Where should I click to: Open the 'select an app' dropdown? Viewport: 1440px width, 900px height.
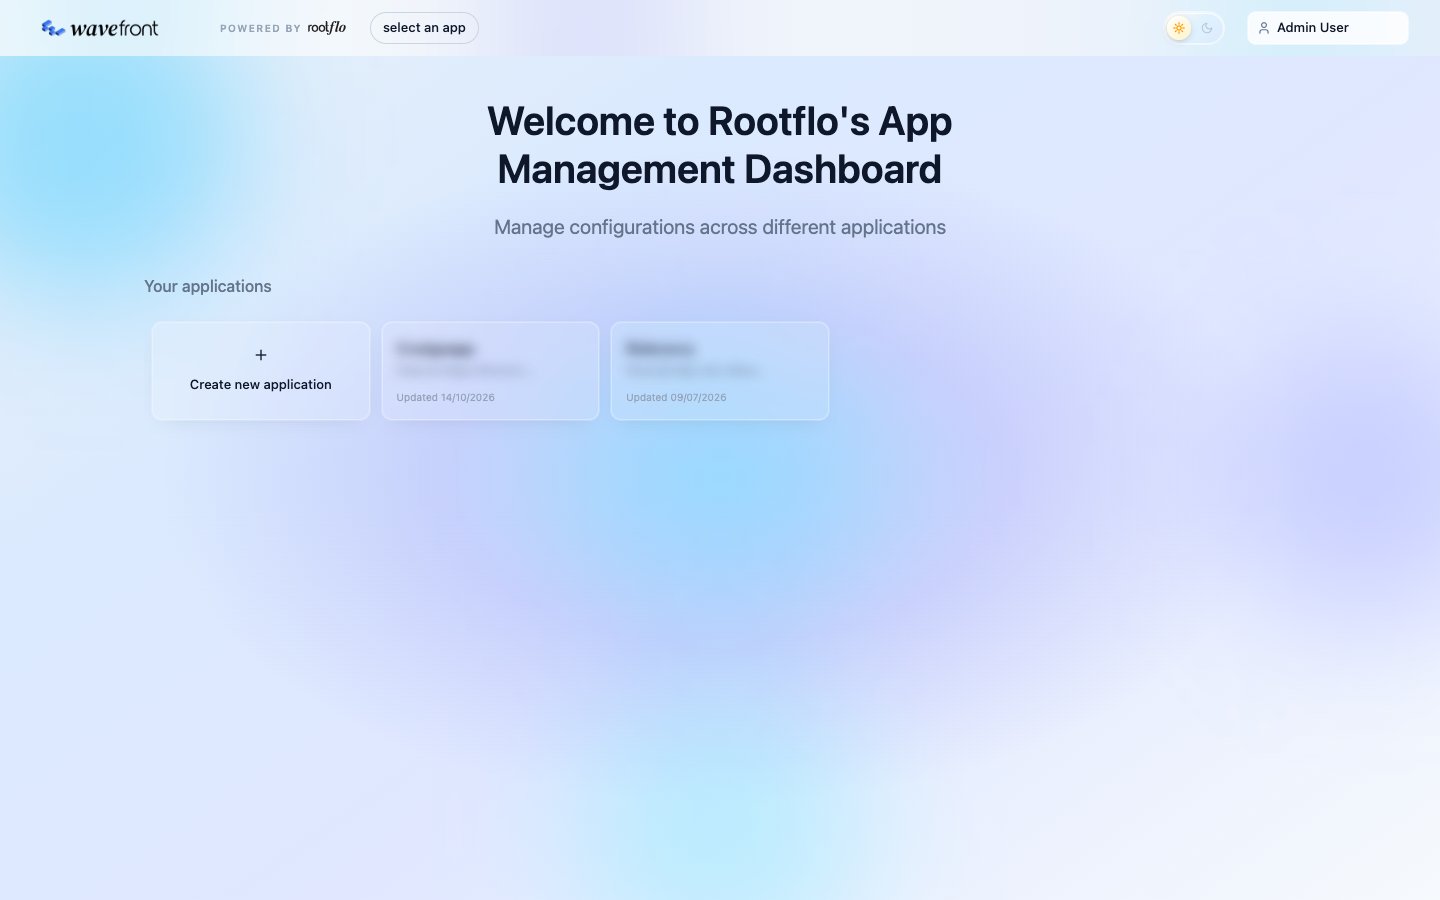coord(424,28)
